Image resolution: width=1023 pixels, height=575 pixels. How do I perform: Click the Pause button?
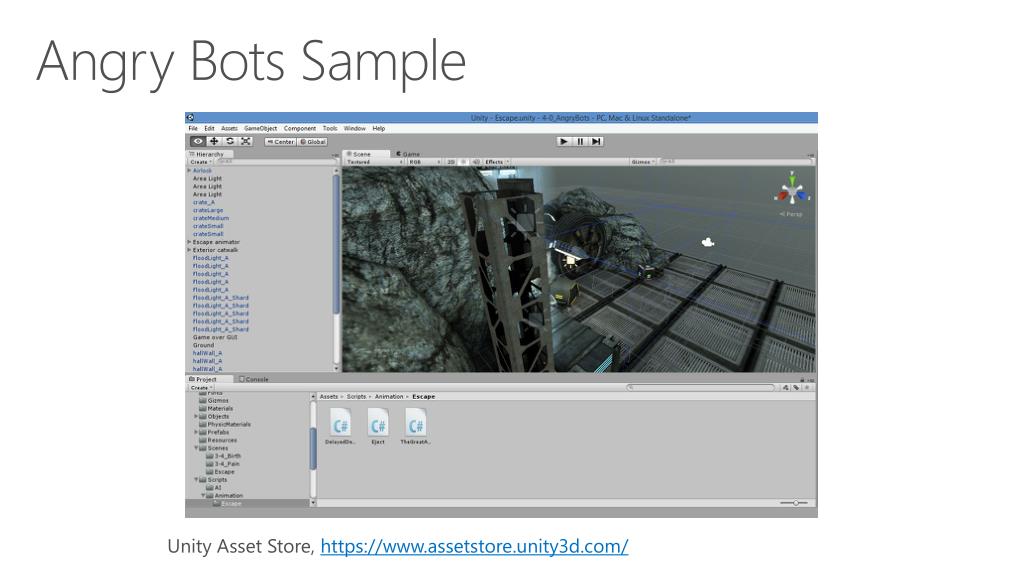click(x=580, y=141)
